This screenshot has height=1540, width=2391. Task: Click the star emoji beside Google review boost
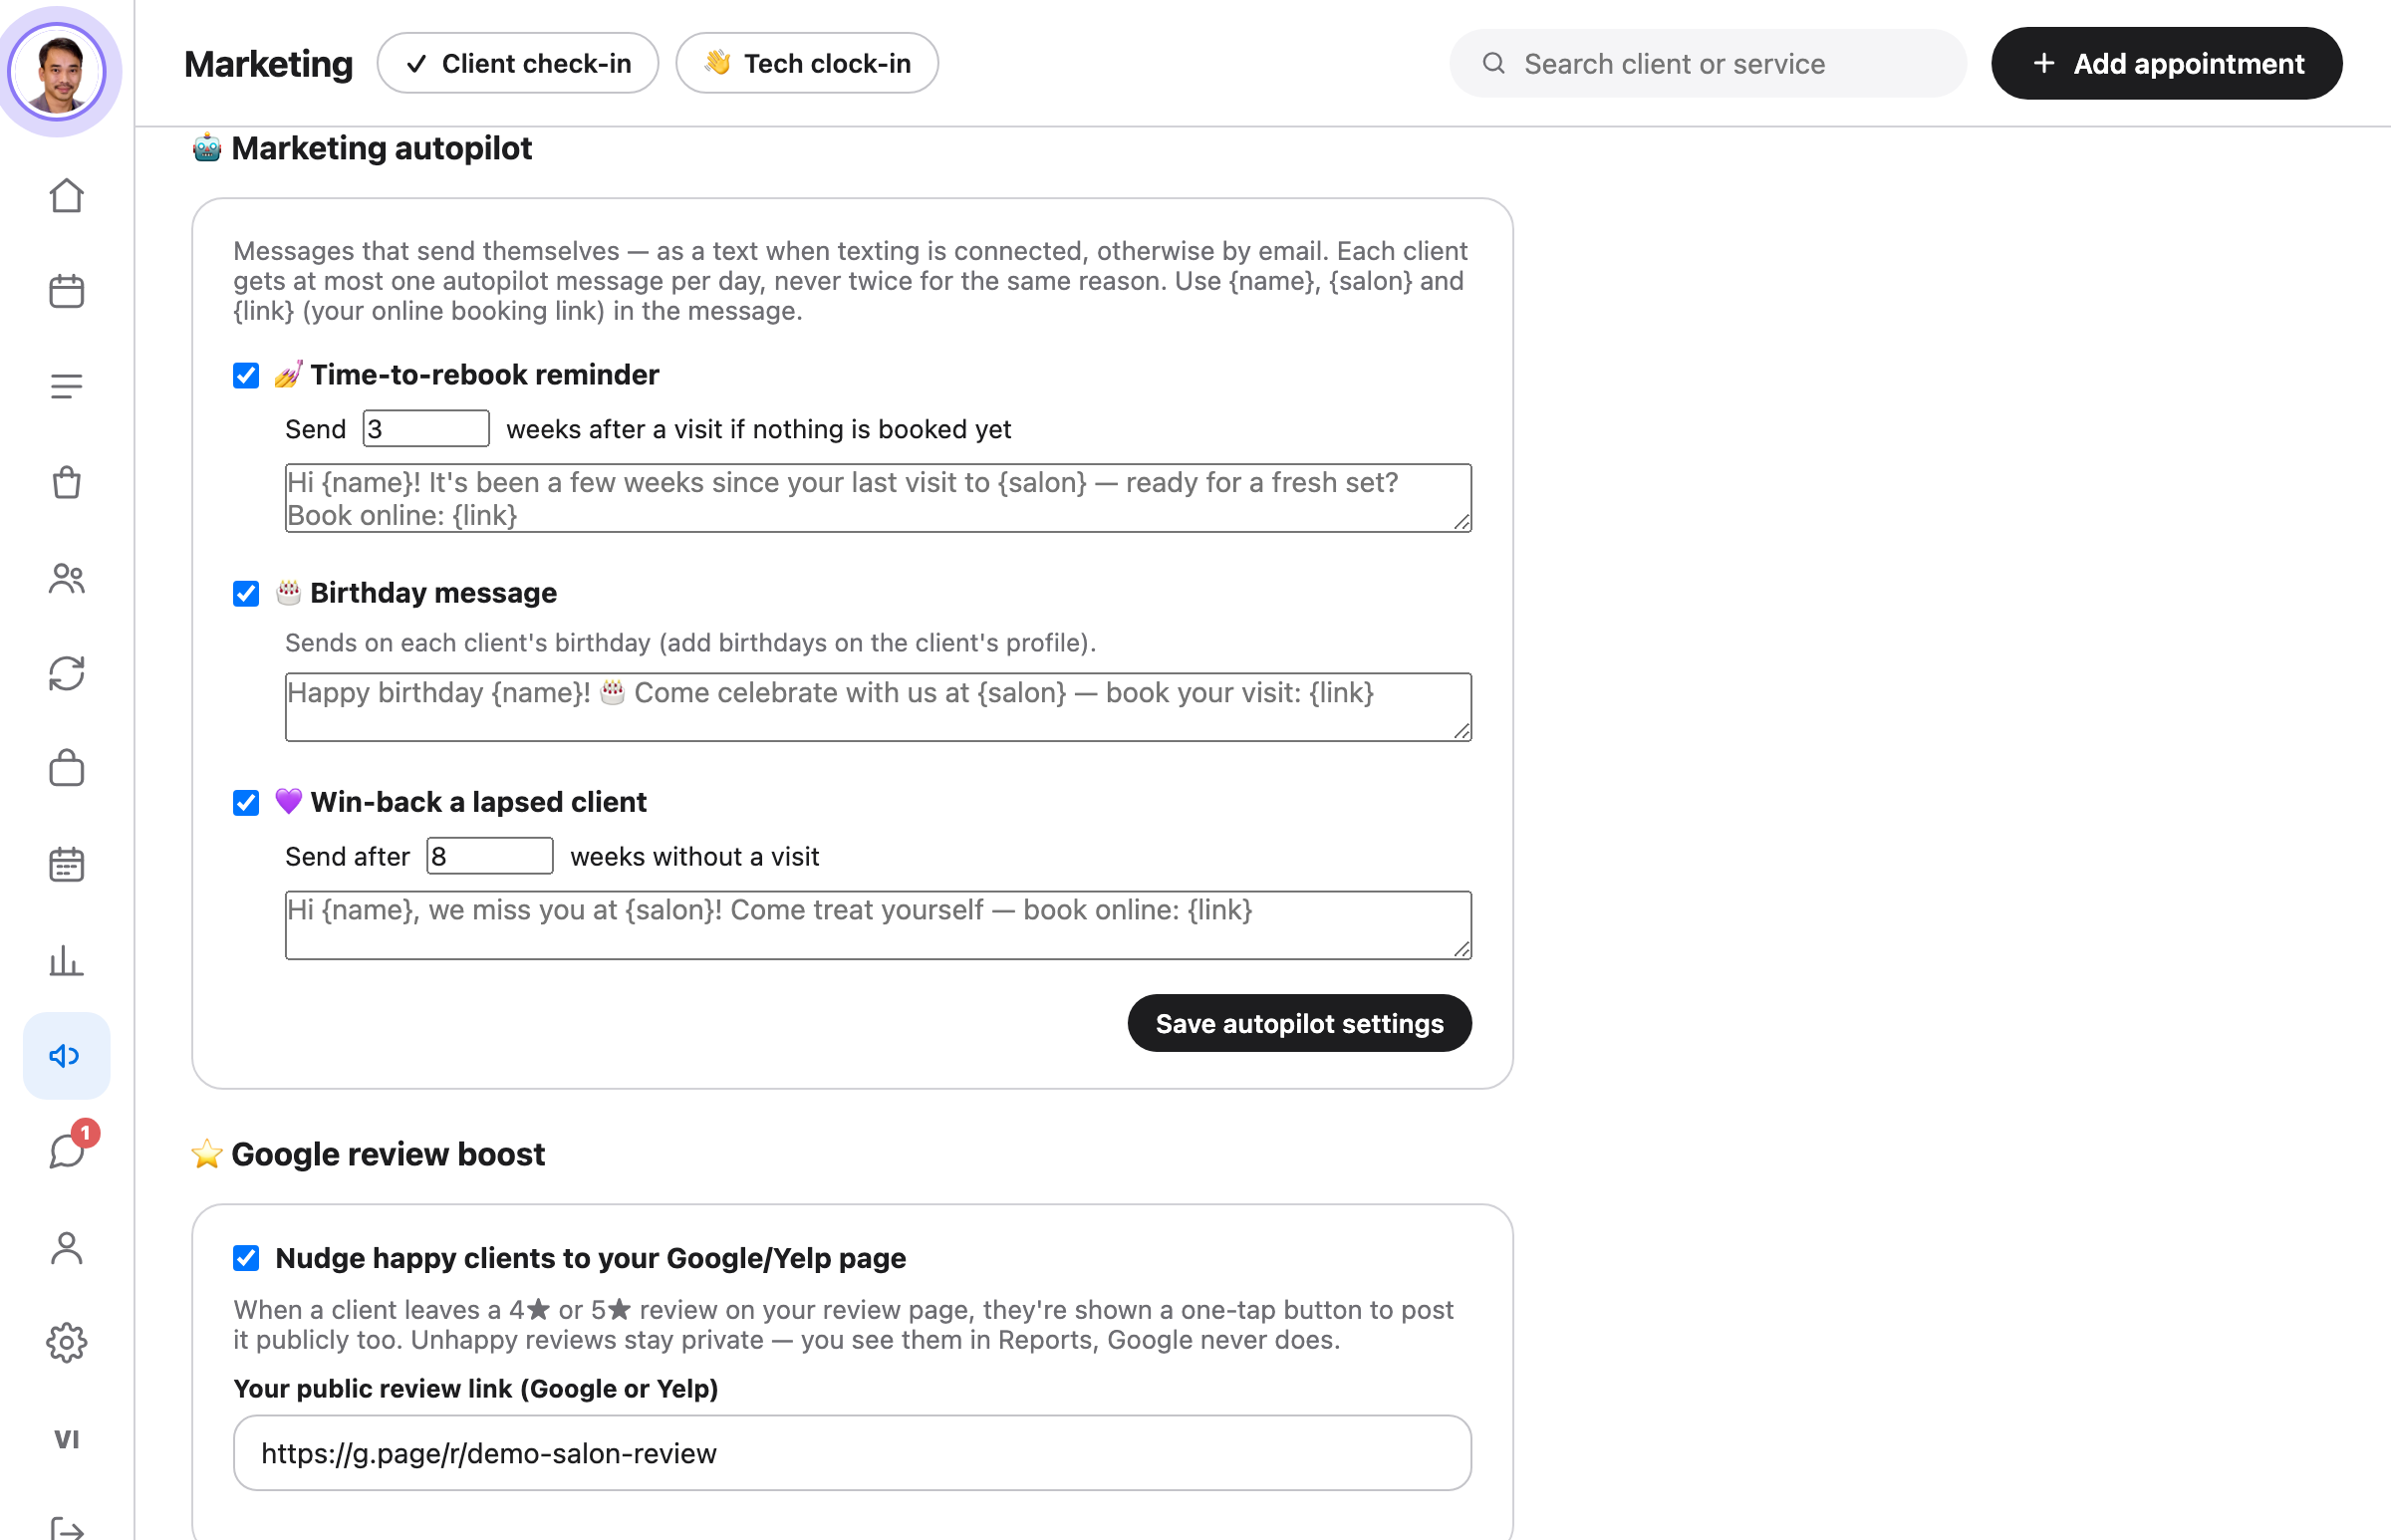coord(207,1154)
